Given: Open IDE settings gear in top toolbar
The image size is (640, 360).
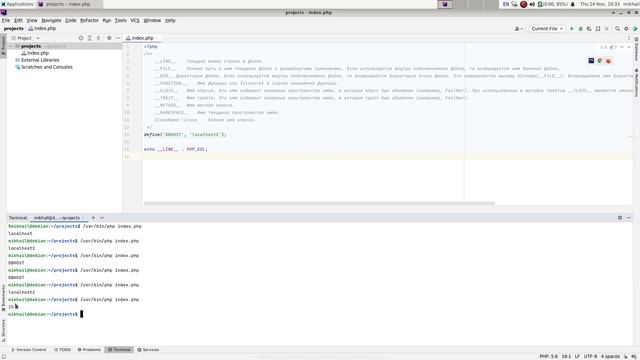Looking at the screenshot, I should [626, 29].
